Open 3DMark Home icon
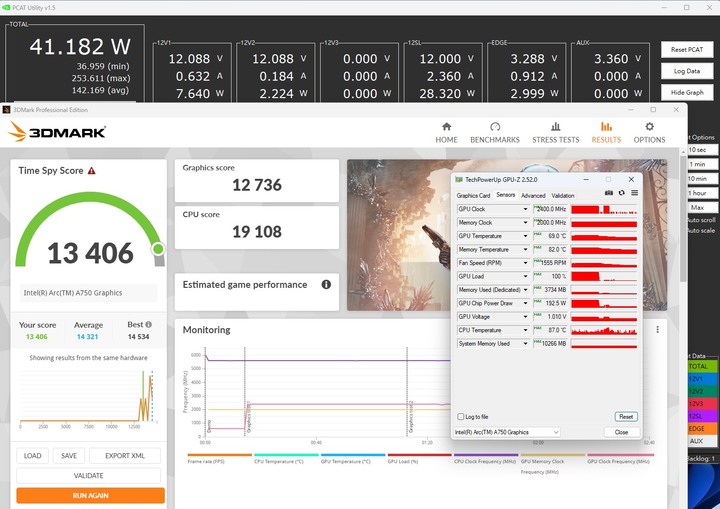 pyautogui.click(x=446, y=127)
